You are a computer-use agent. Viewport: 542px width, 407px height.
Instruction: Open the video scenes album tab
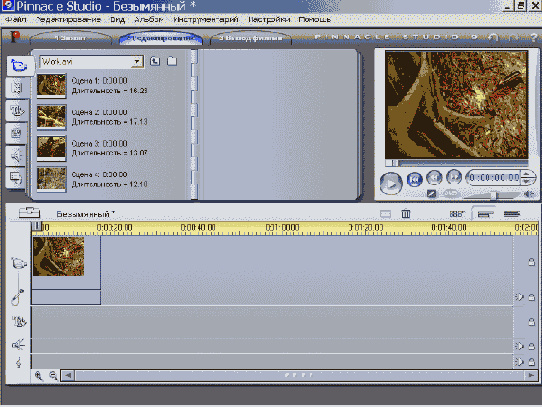(x=20, y=65)
